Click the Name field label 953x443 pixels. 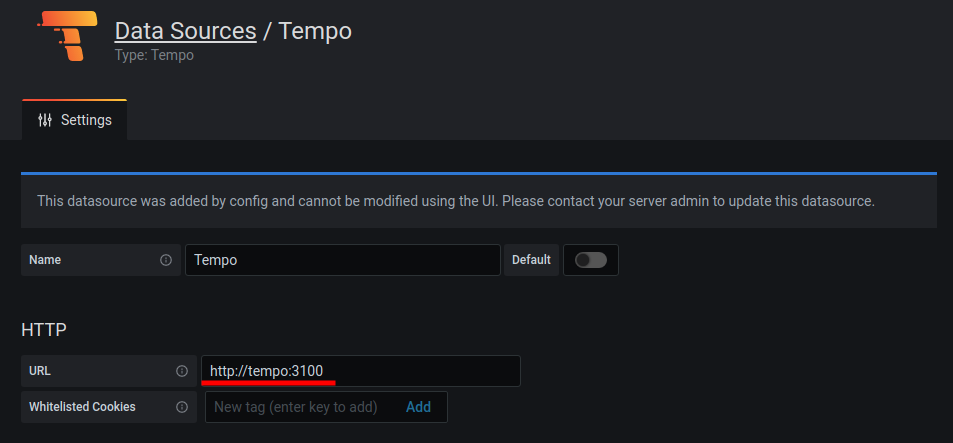click(45, 260)
